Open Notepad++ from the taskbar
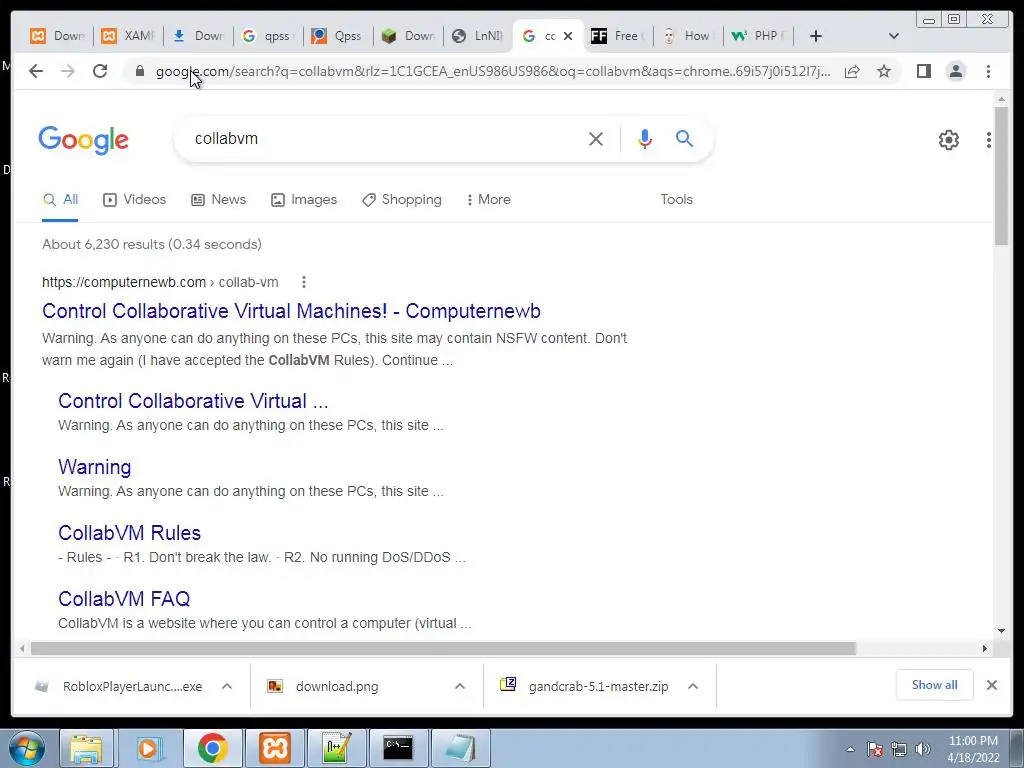Image resolution: width=1024 pixels, height=768 pixels. pos(336,748)
